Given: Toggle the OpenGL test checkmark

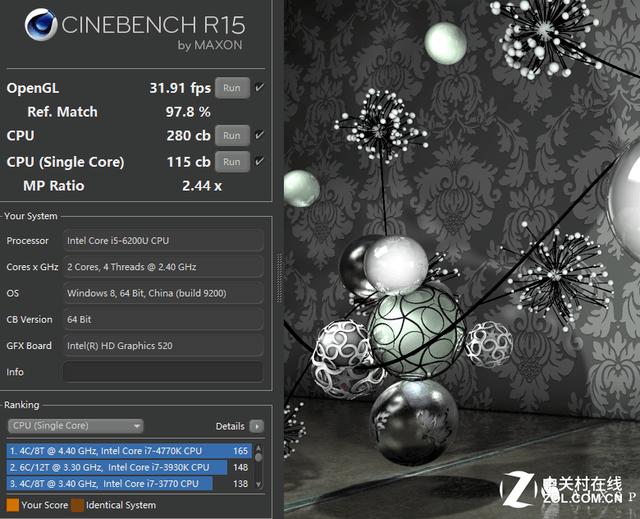Looking at the screenshot, I should [x=259, y=87].
